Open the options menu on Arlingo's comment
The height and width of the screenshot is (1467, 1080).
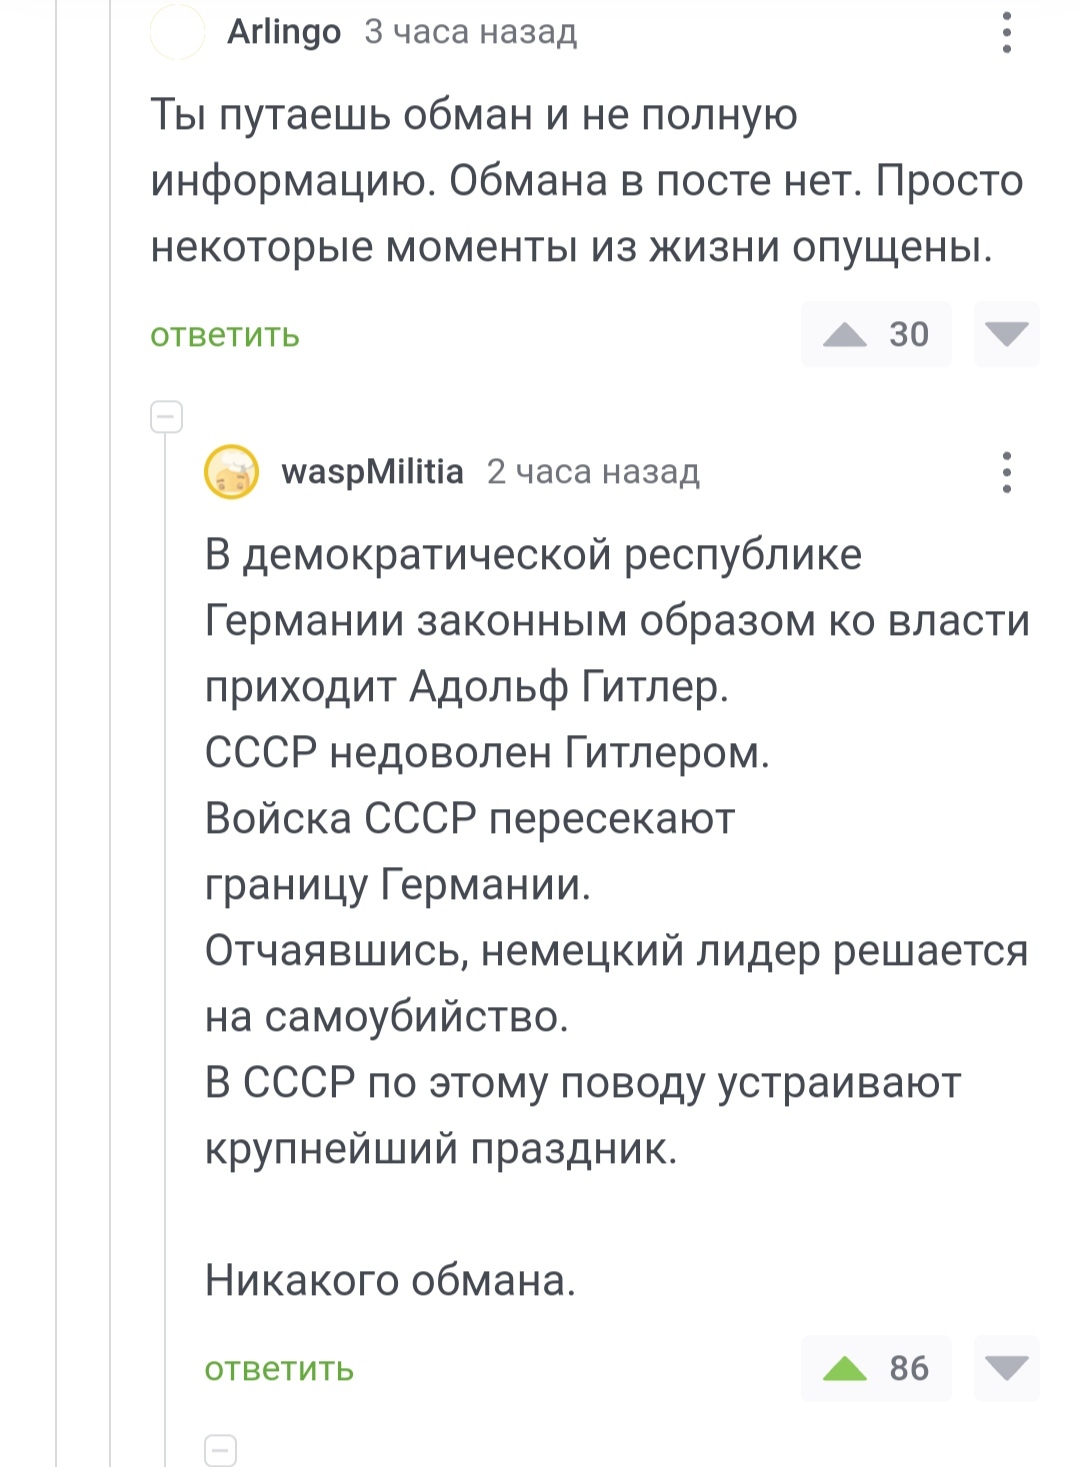(1006, 33)
